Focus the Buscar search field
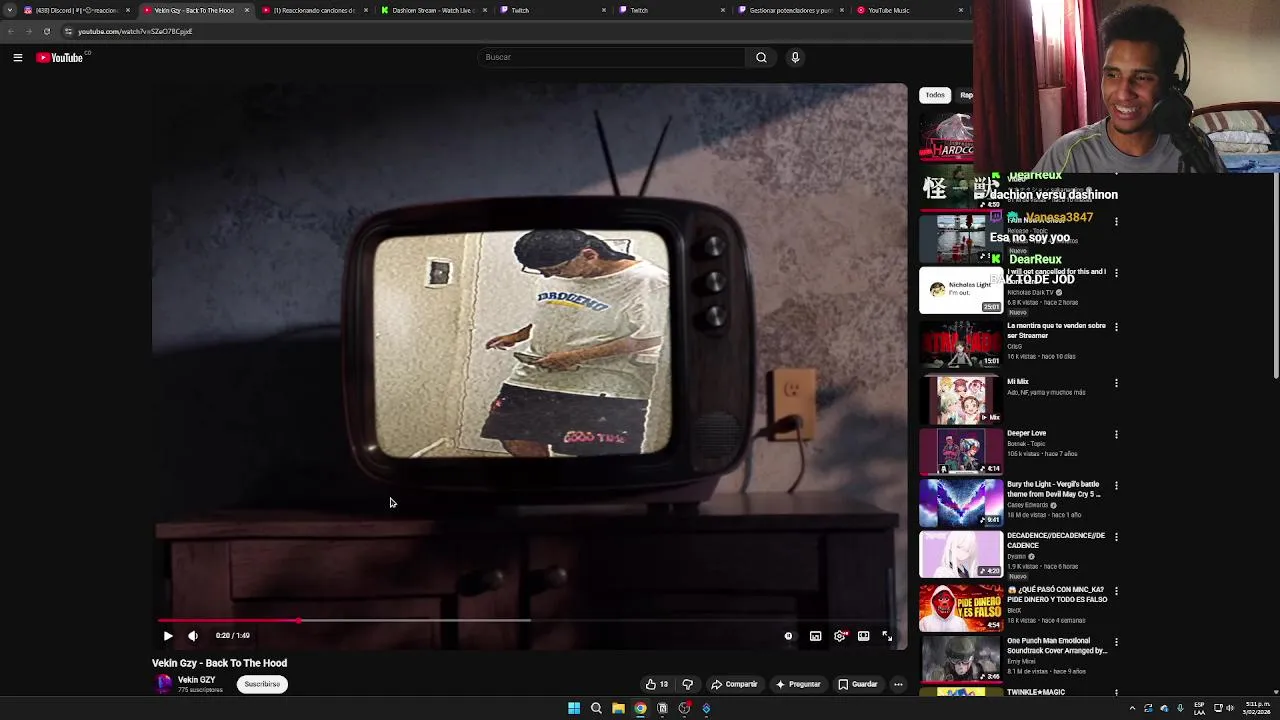1280x720 pixels. coord(612,57)
